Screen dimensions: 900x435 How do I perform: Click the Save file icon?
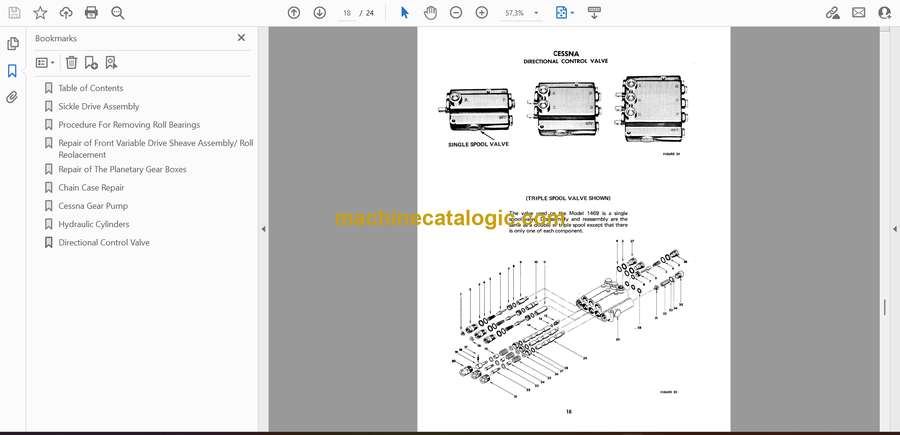pyautogui.click(x=14, y=13)
